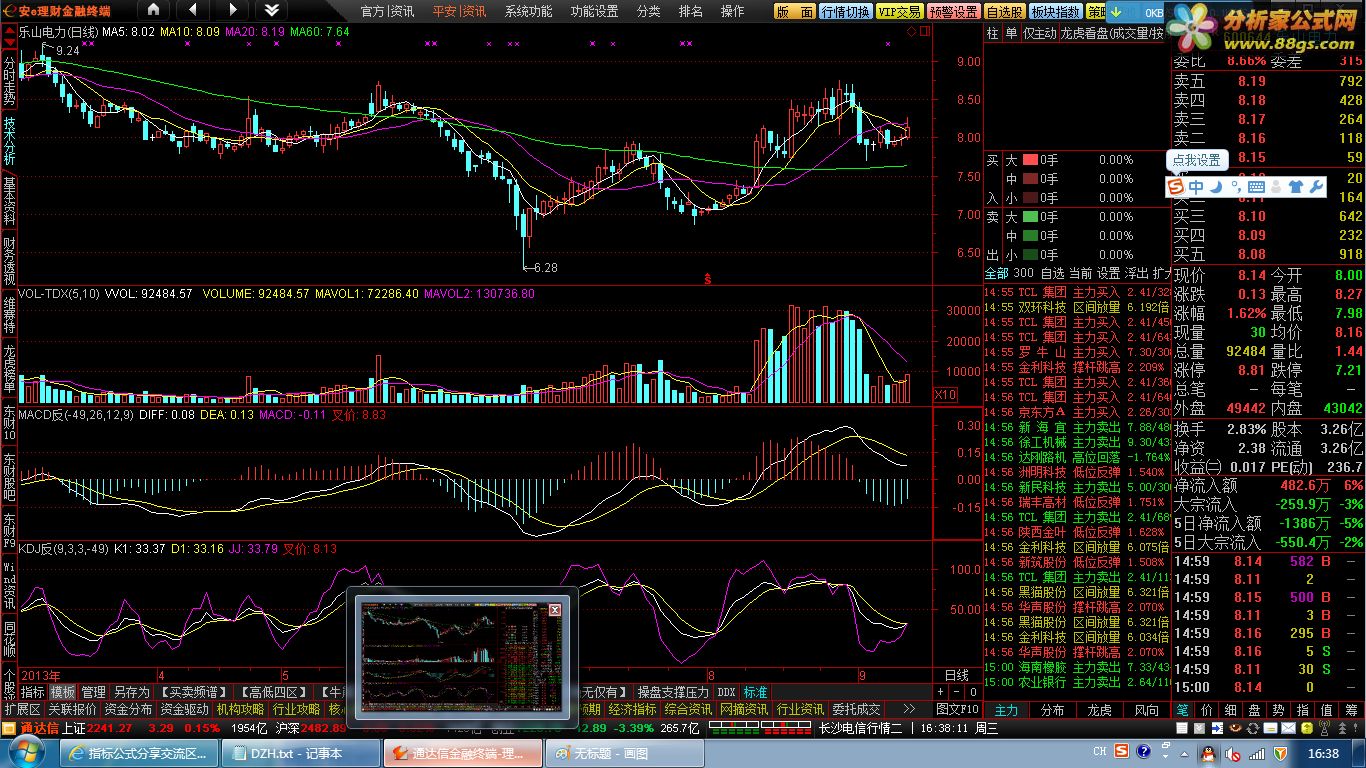Click the red 买入 大 order color swatch
1366x768 pixels.
pos(1030,160)
